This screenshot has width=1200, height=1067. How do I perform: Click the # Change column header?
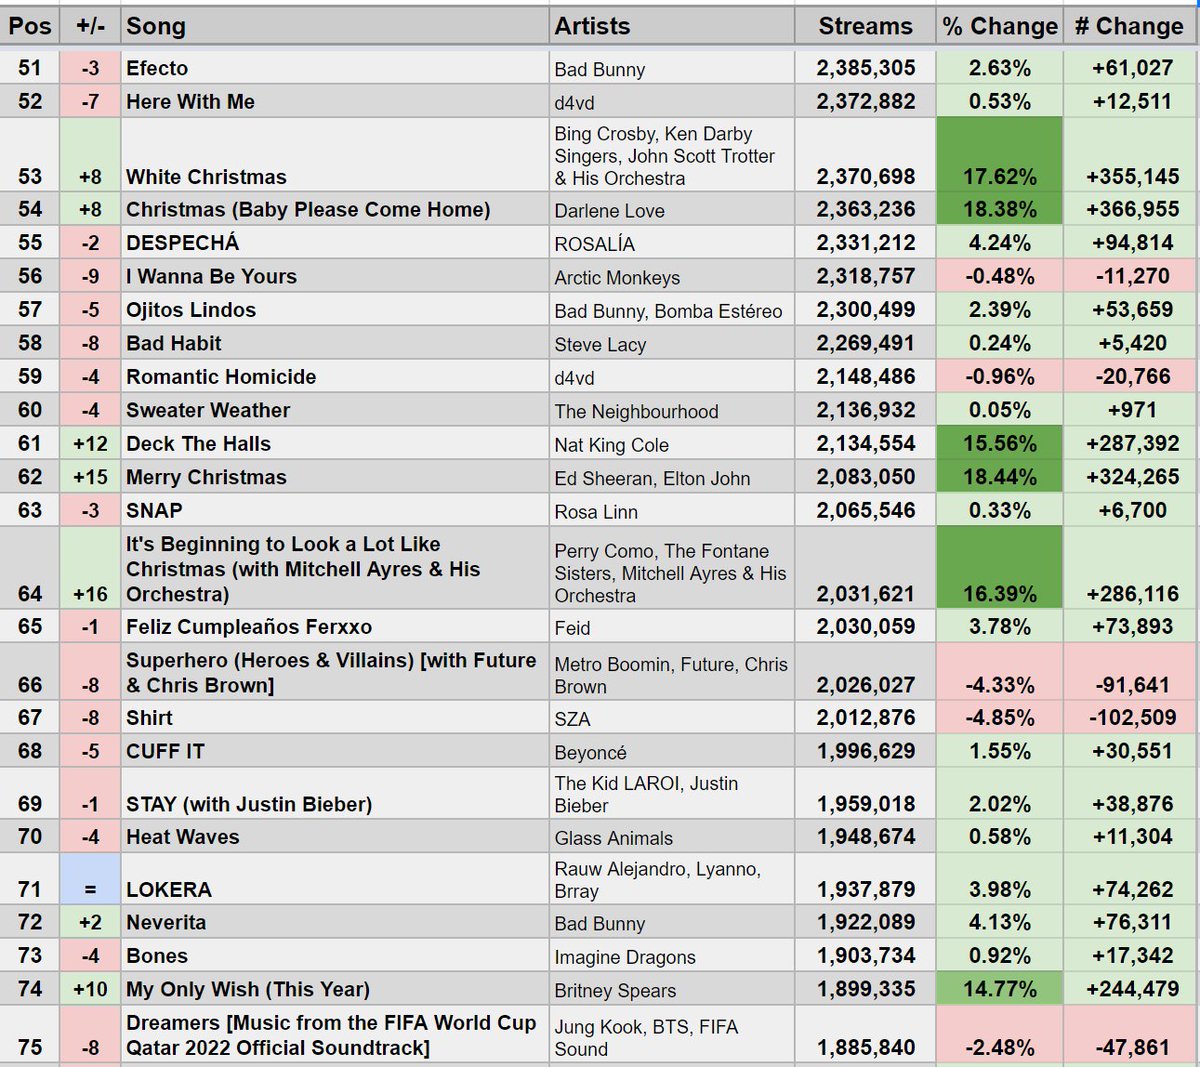(x=1130, y=26)
